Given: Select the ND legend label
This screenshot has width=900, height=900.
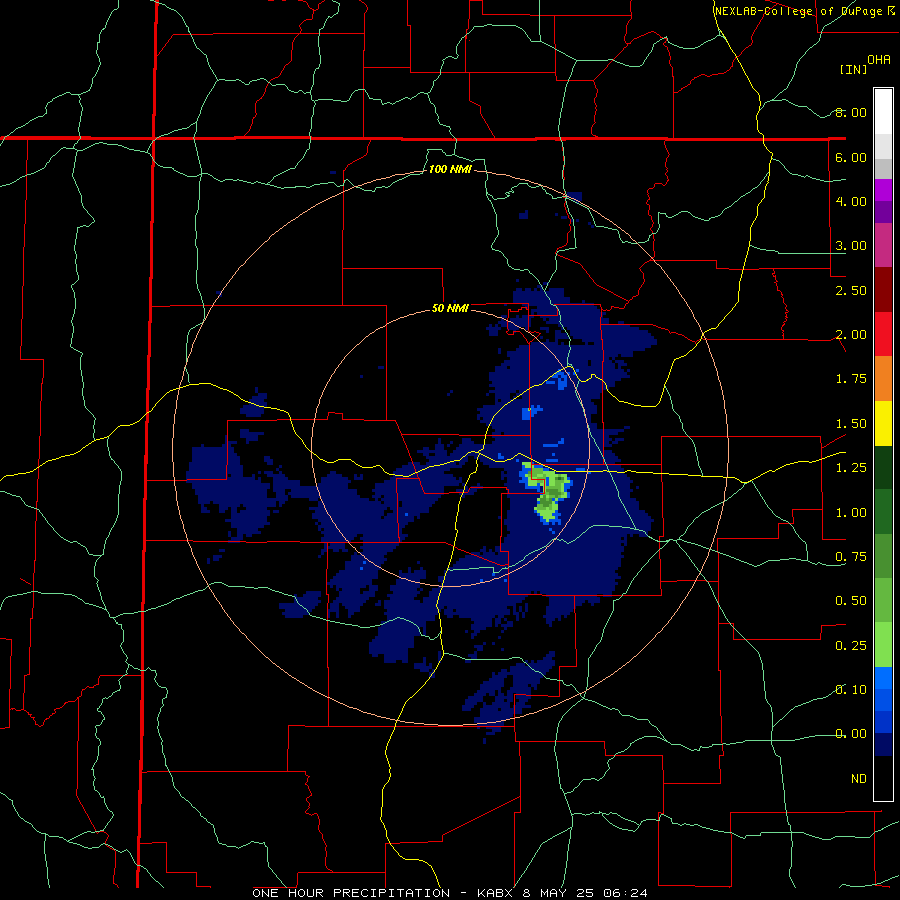Looking at the screenshot, I should point(859,779).
